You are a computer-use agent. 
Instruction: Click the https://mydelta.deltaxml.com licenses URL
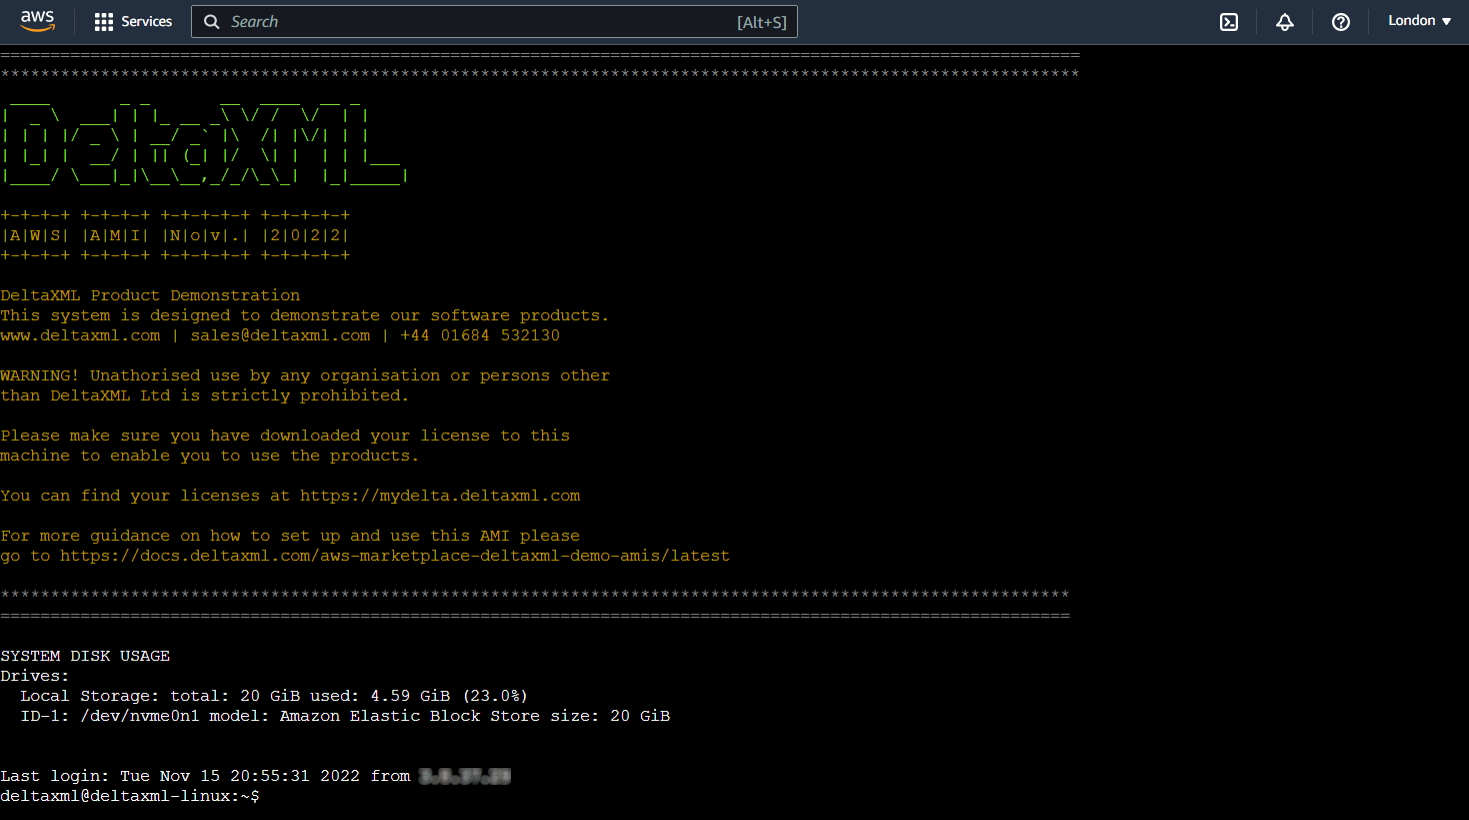coord(440,496)
